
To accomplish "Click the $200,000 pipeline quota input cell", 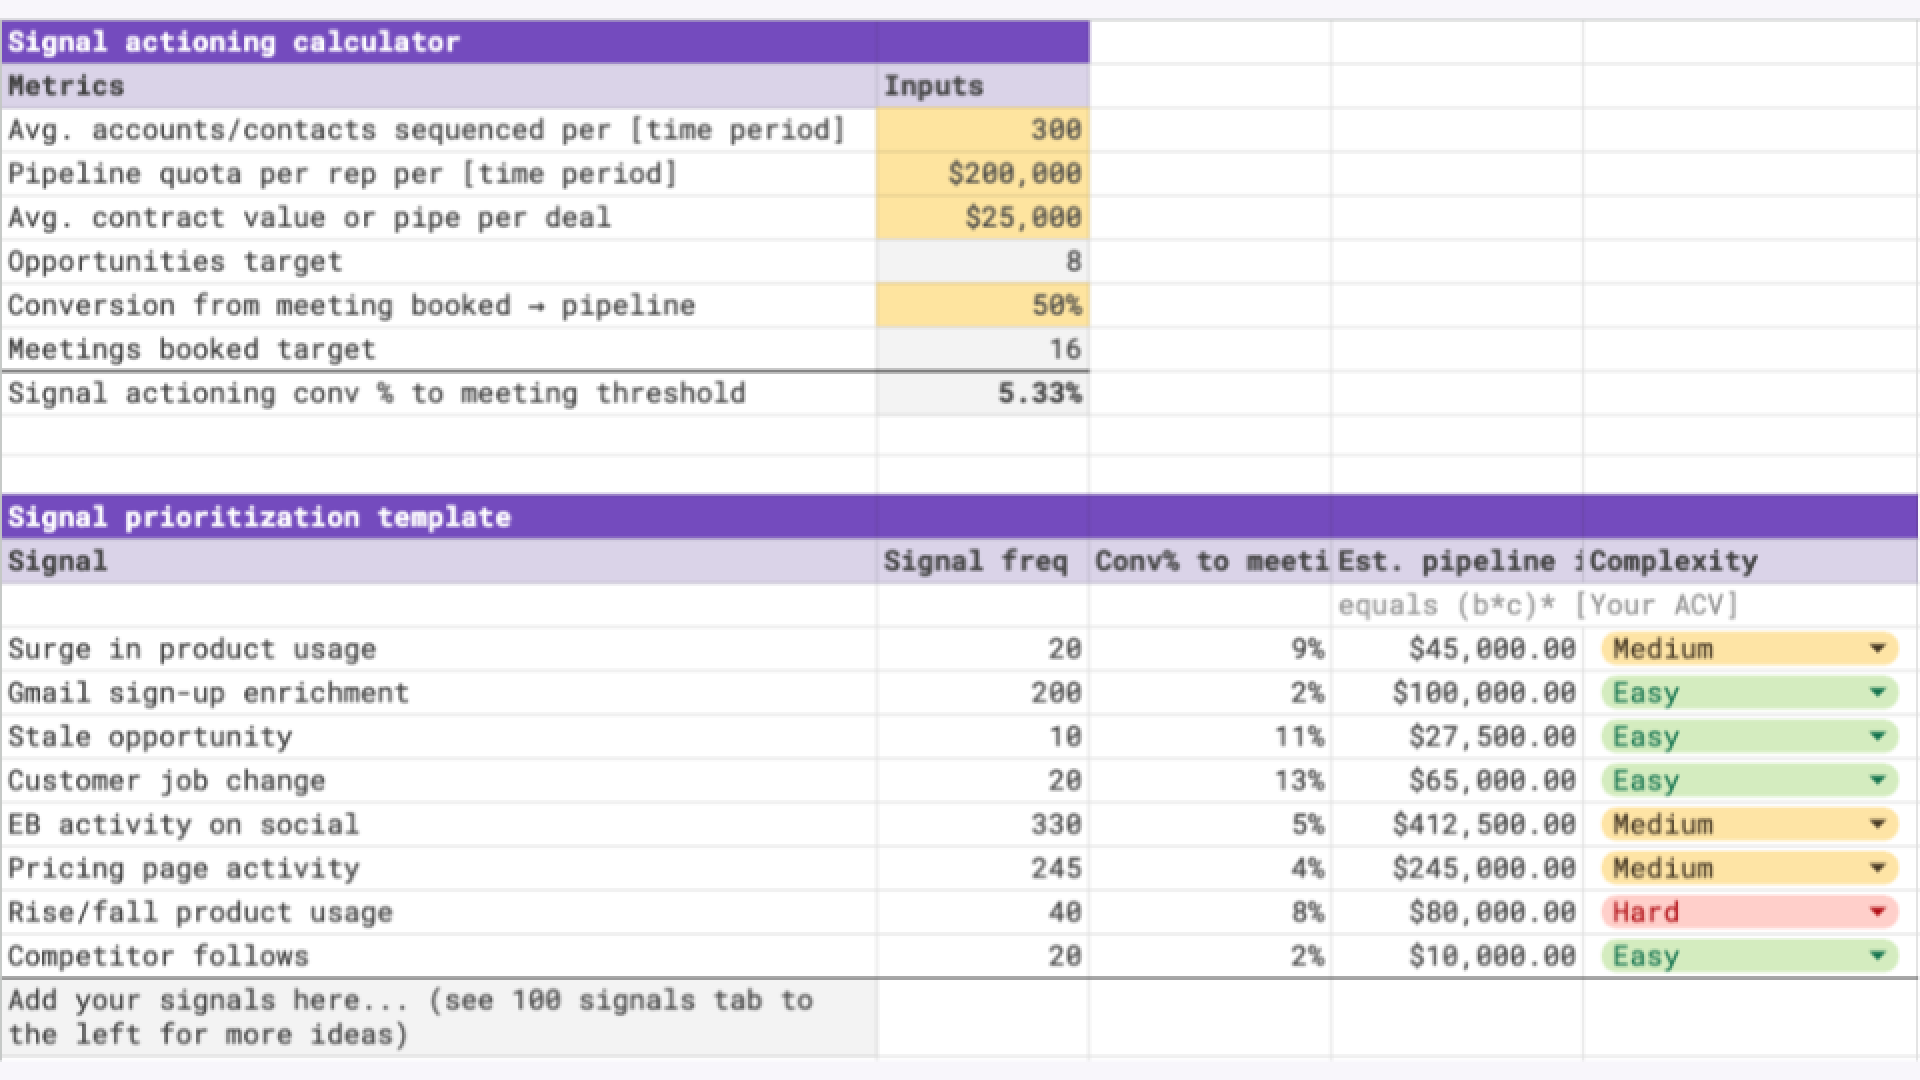I will pos(982,174).
